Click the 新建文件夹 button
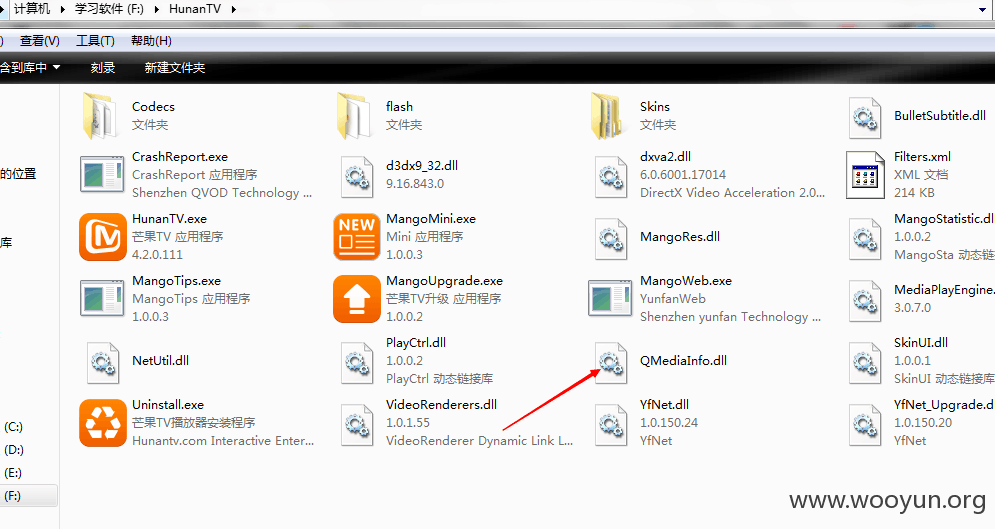The height and width of the screenshot is (529, 995). point(175,67)
